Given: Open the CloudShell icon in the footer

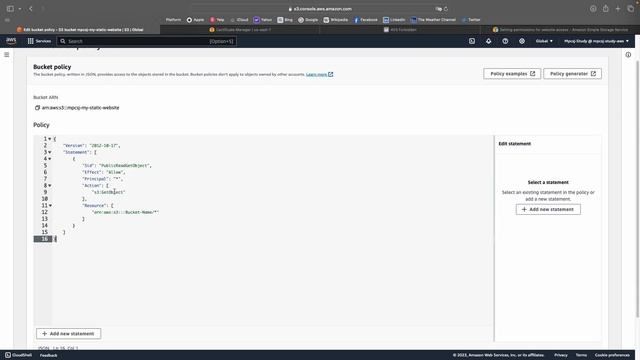Looking at the screenshot, I should point(8,355).
